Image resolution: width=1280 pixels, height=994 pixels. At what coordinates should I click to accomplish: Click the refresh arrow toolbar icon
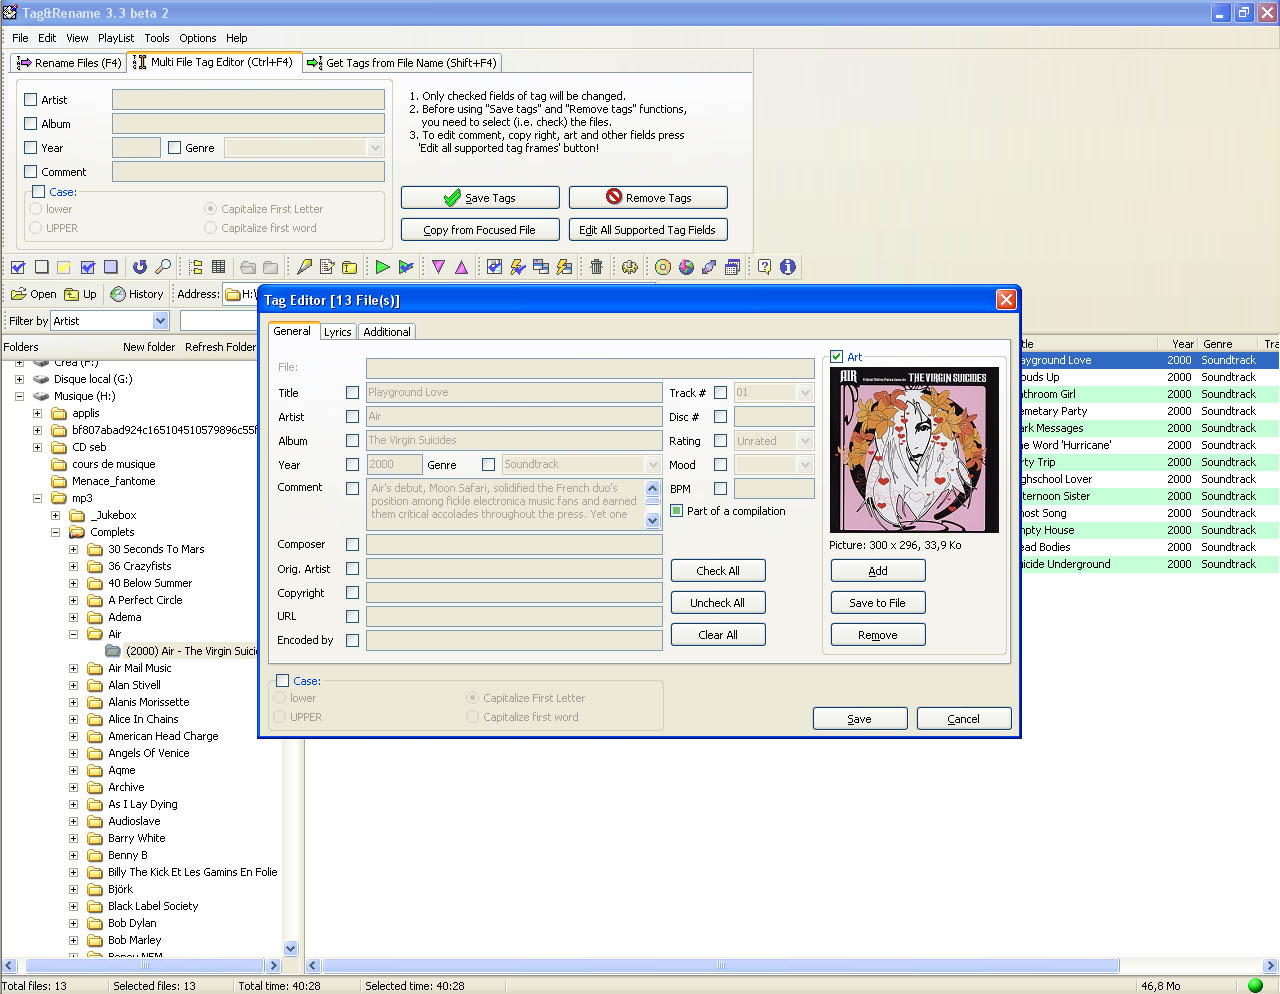pos(139,267)
